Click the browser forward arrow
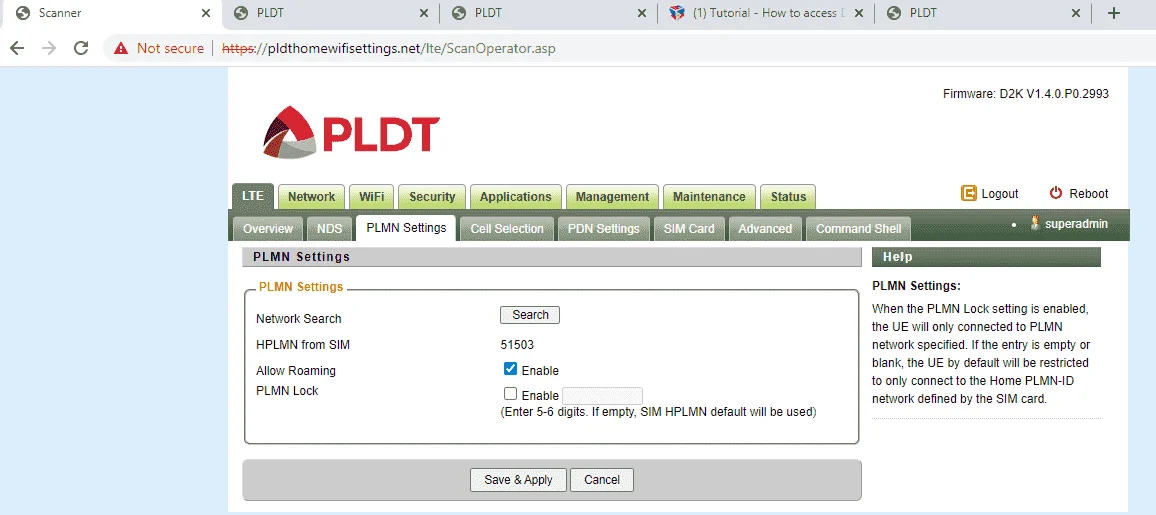 (x=49, y=48)
